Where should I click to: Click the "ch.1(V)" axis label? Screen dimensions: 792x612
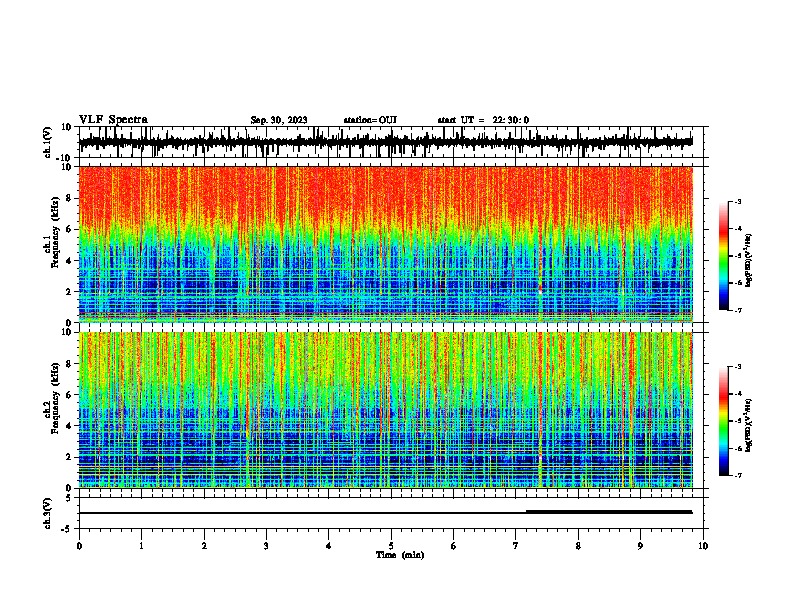pos(48,142)
